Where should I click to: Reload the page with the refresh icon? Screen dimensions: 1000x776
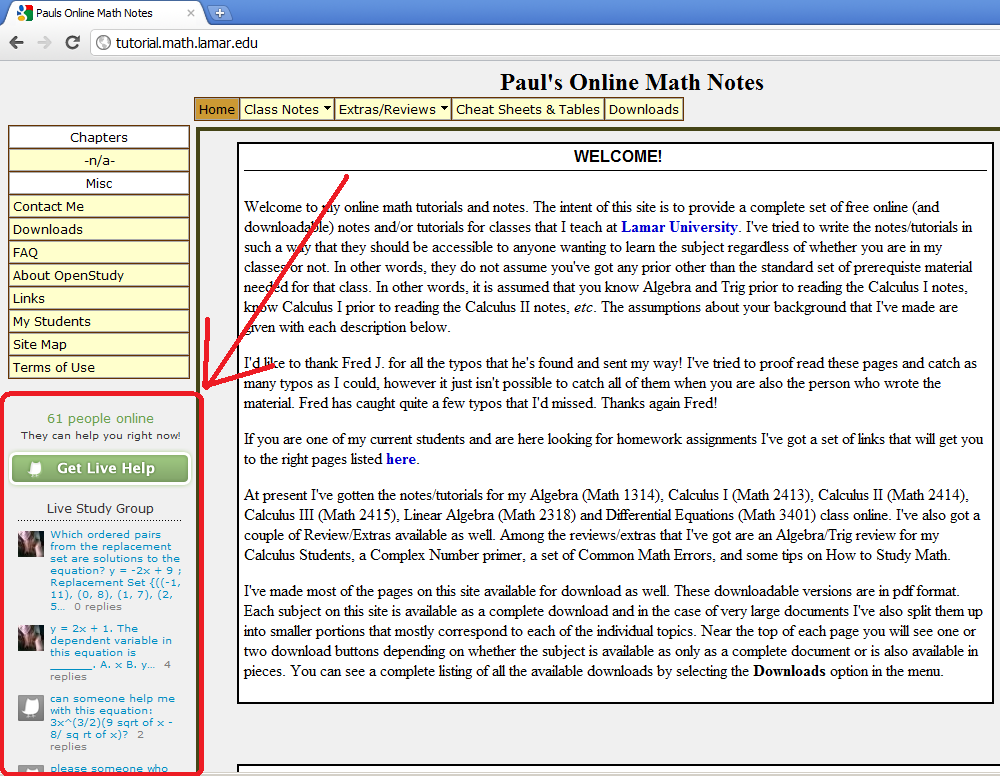coord(73,43)
